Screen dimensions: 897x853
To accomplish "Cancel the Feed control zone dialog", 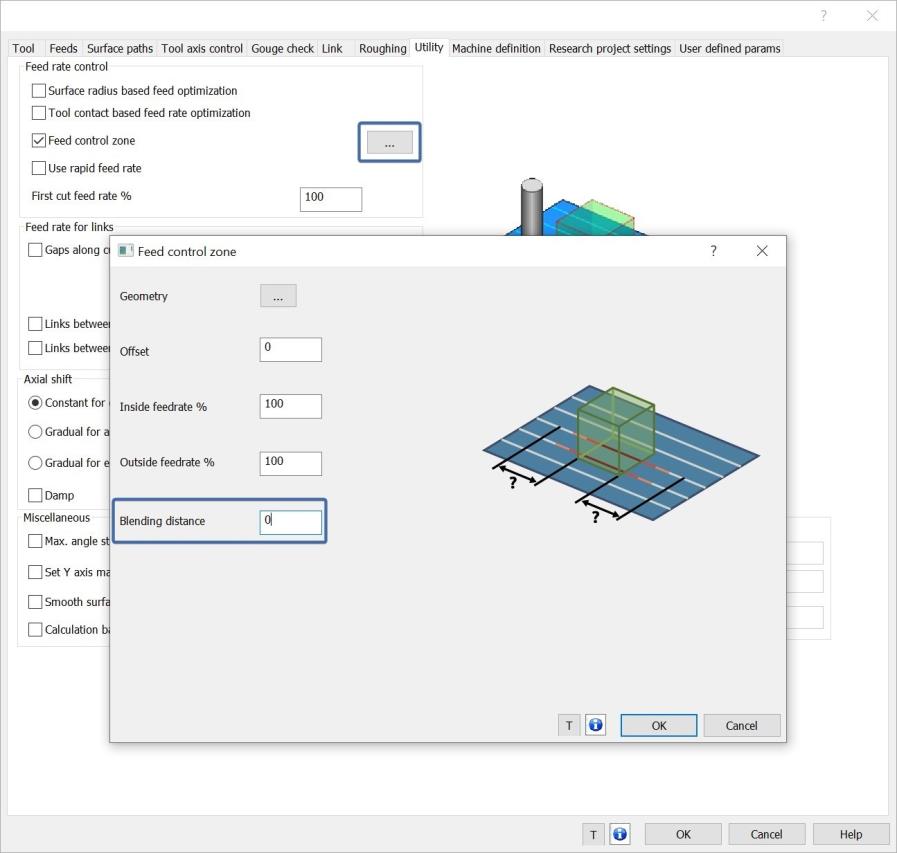I will pos(741,725).
